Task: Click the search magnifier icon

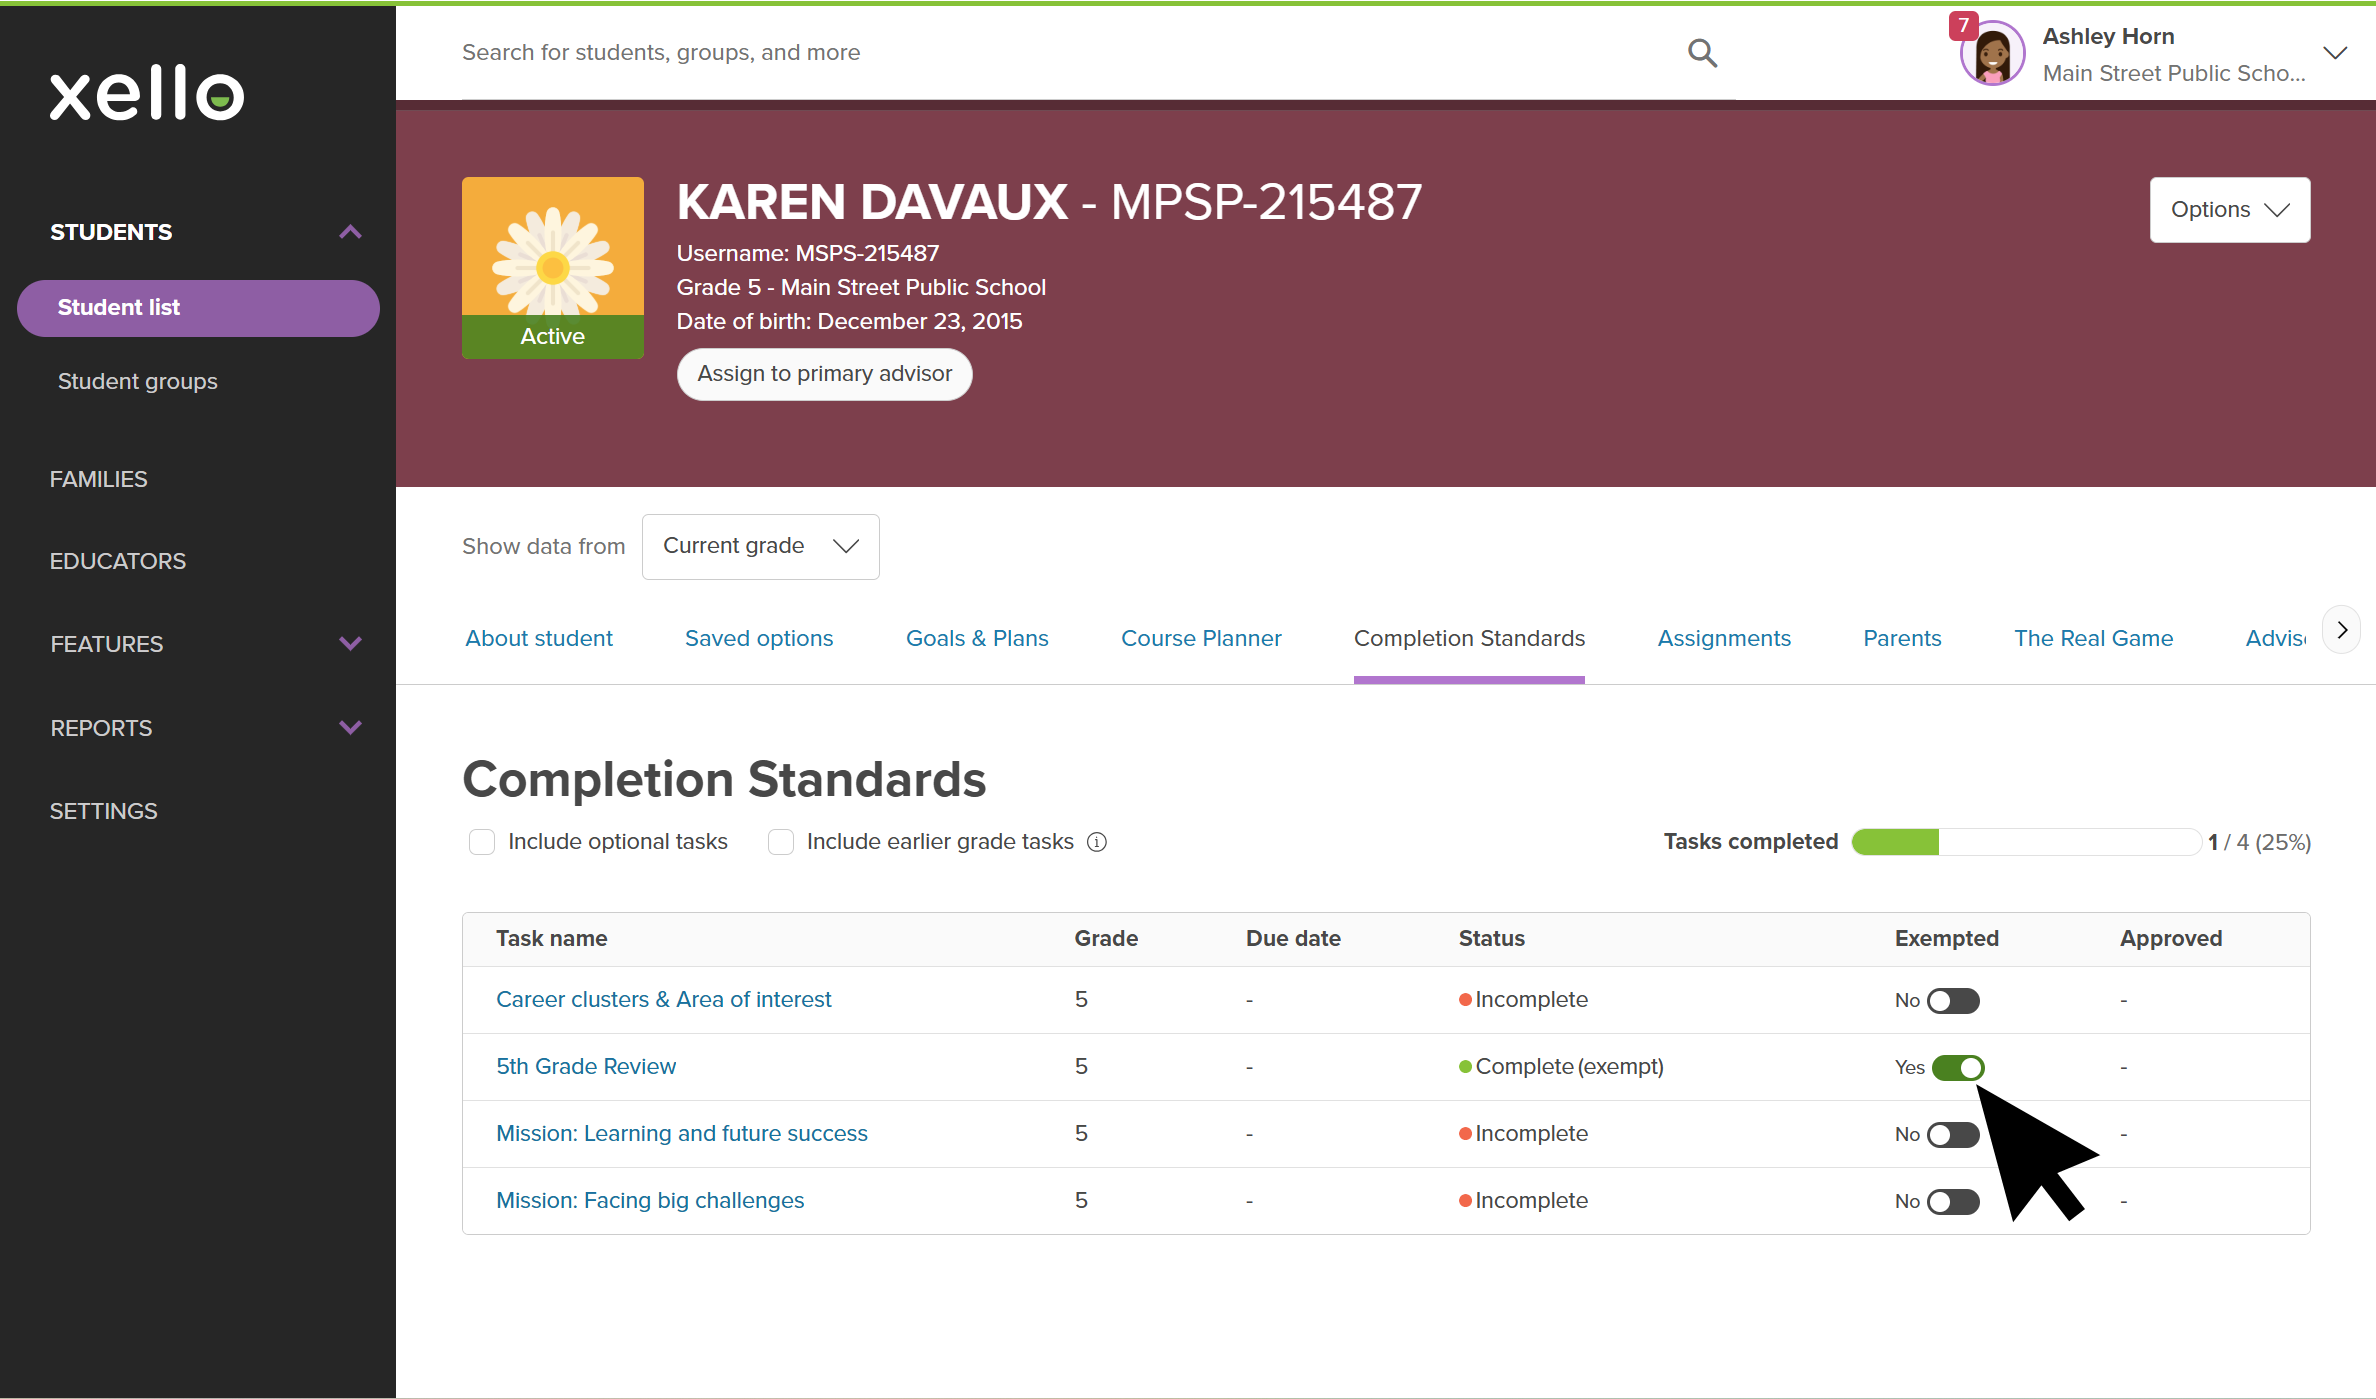Action: (1702, 53)
